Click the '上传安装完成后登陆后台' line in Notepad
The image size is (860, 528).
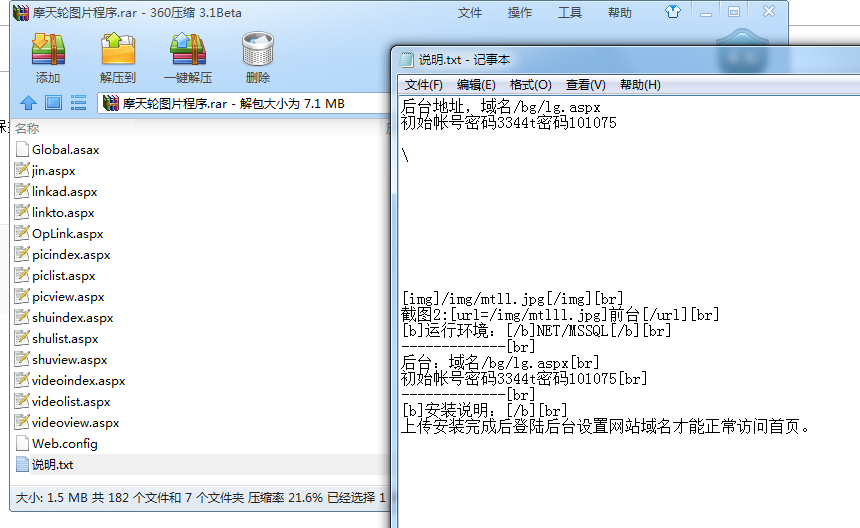pyautogui.click(x=606, y=426)
